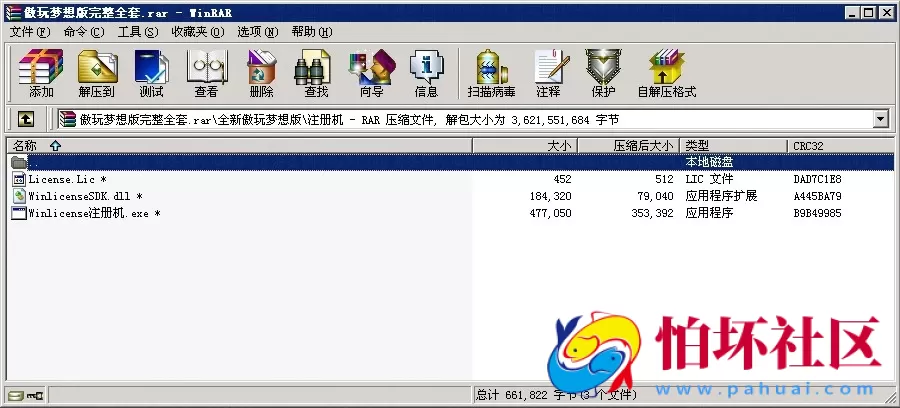Open the 命令(C) menu
This screenshot has width=900, height=408.
tap(84, 32)
